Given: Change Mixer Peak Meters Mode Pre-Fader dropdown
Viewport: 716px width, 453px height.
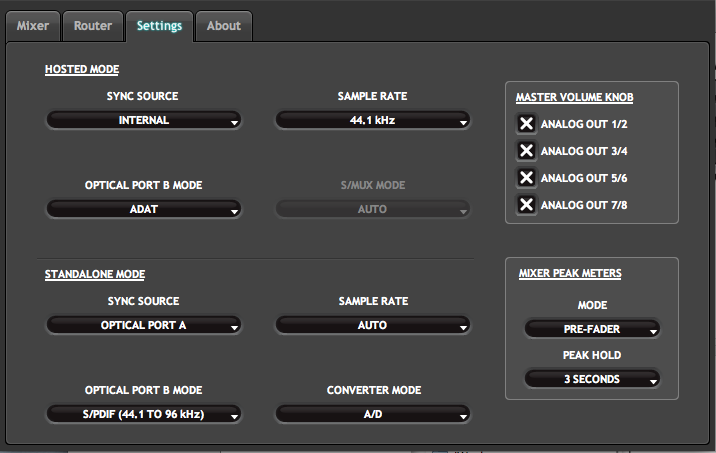Looking at the screenshot, I should coord(592,329).
